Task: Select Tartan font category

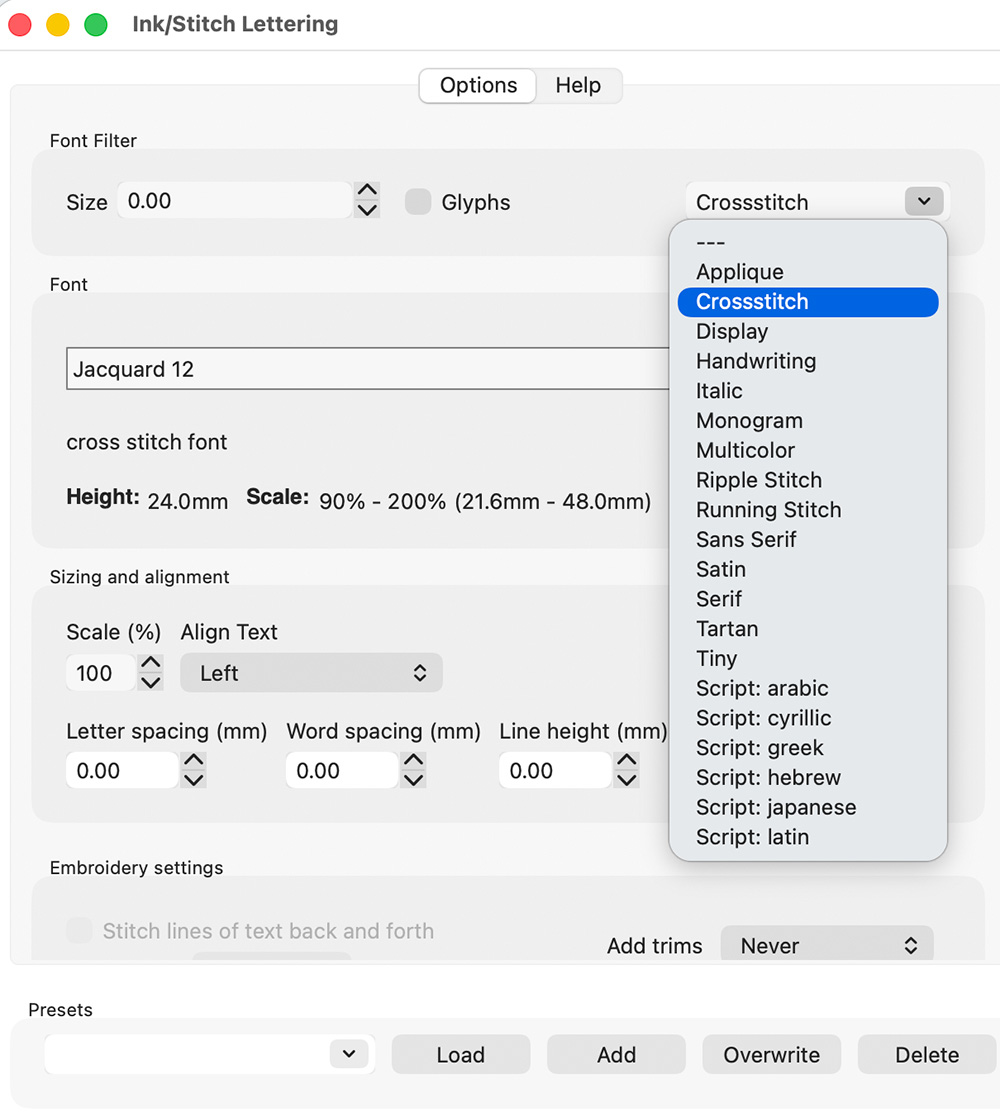Action: [x=808, y=629]
